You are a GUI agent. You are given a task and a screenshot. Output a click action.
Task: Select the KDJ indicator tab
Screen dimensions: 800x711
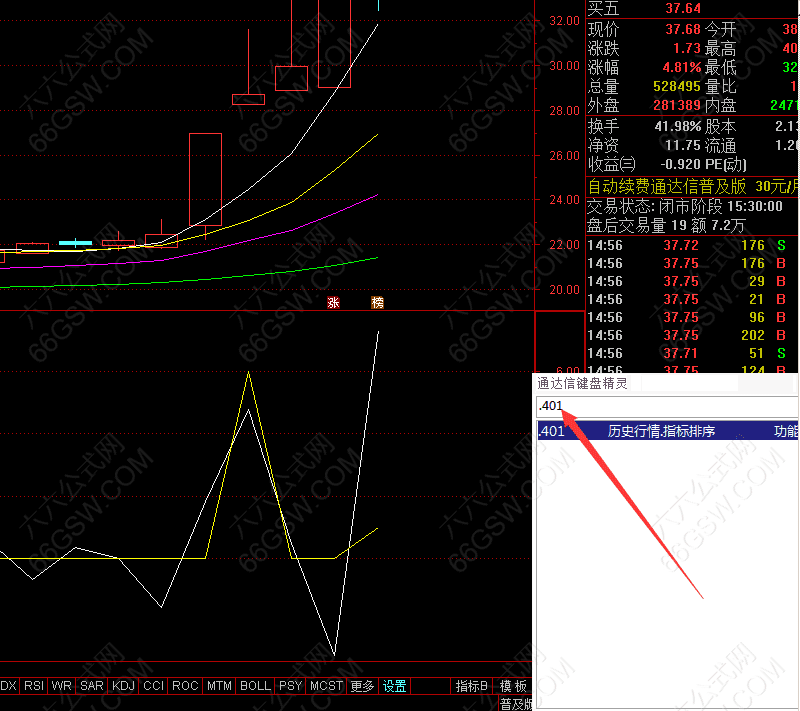(123, 686)
